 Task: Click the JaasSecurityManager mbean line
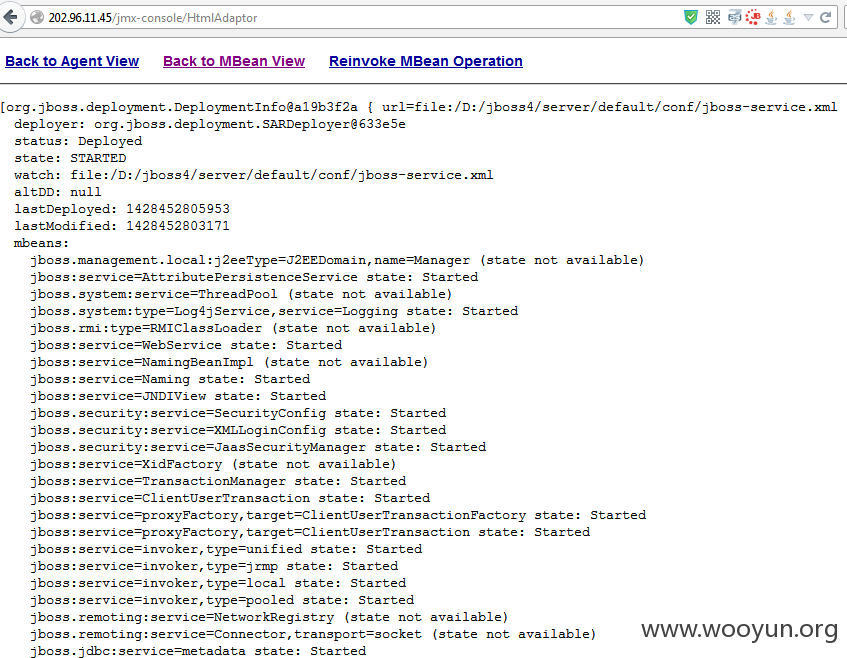pos(258,447)
